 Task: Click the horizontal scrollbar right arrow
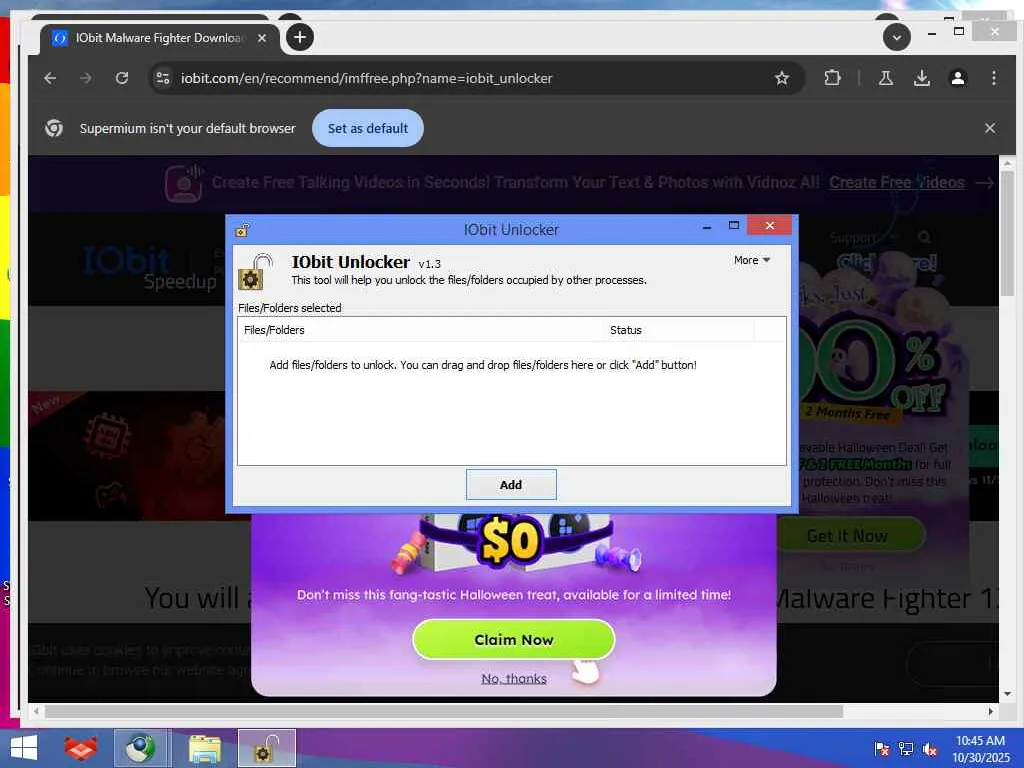pyautogui.click(x=991, y=711)
